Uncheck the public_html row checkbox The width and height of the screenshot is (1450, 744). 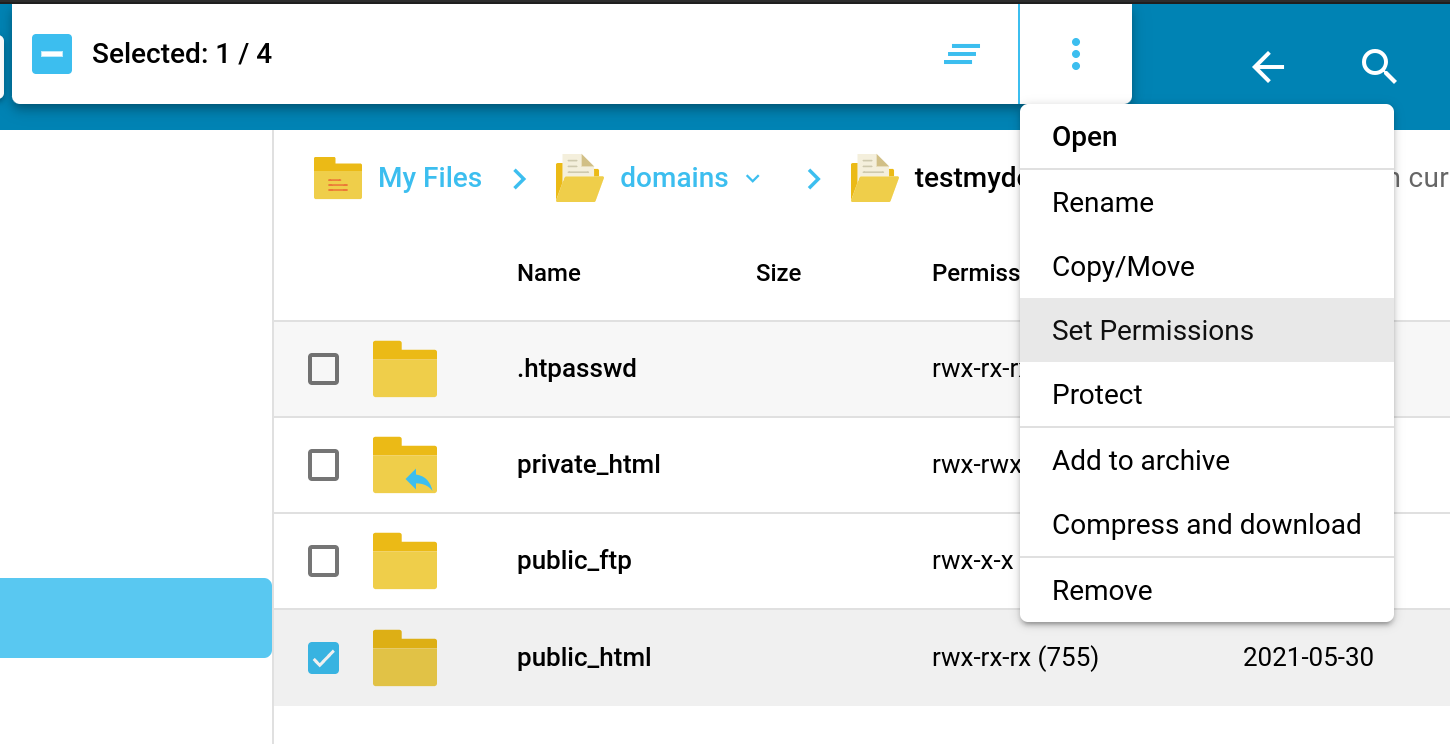[323, 657]
